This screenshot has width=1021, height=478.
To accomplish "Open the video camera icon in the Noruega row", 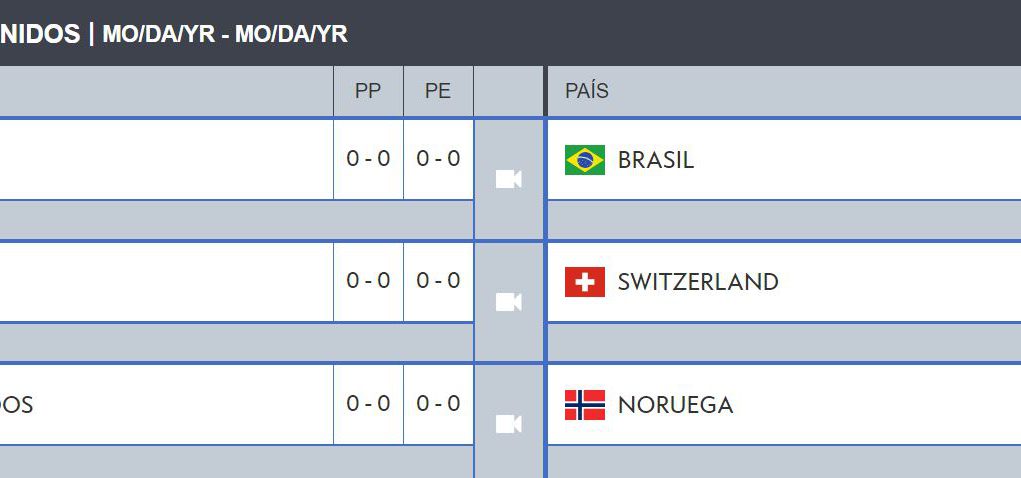I will click(x=509, y=424).
